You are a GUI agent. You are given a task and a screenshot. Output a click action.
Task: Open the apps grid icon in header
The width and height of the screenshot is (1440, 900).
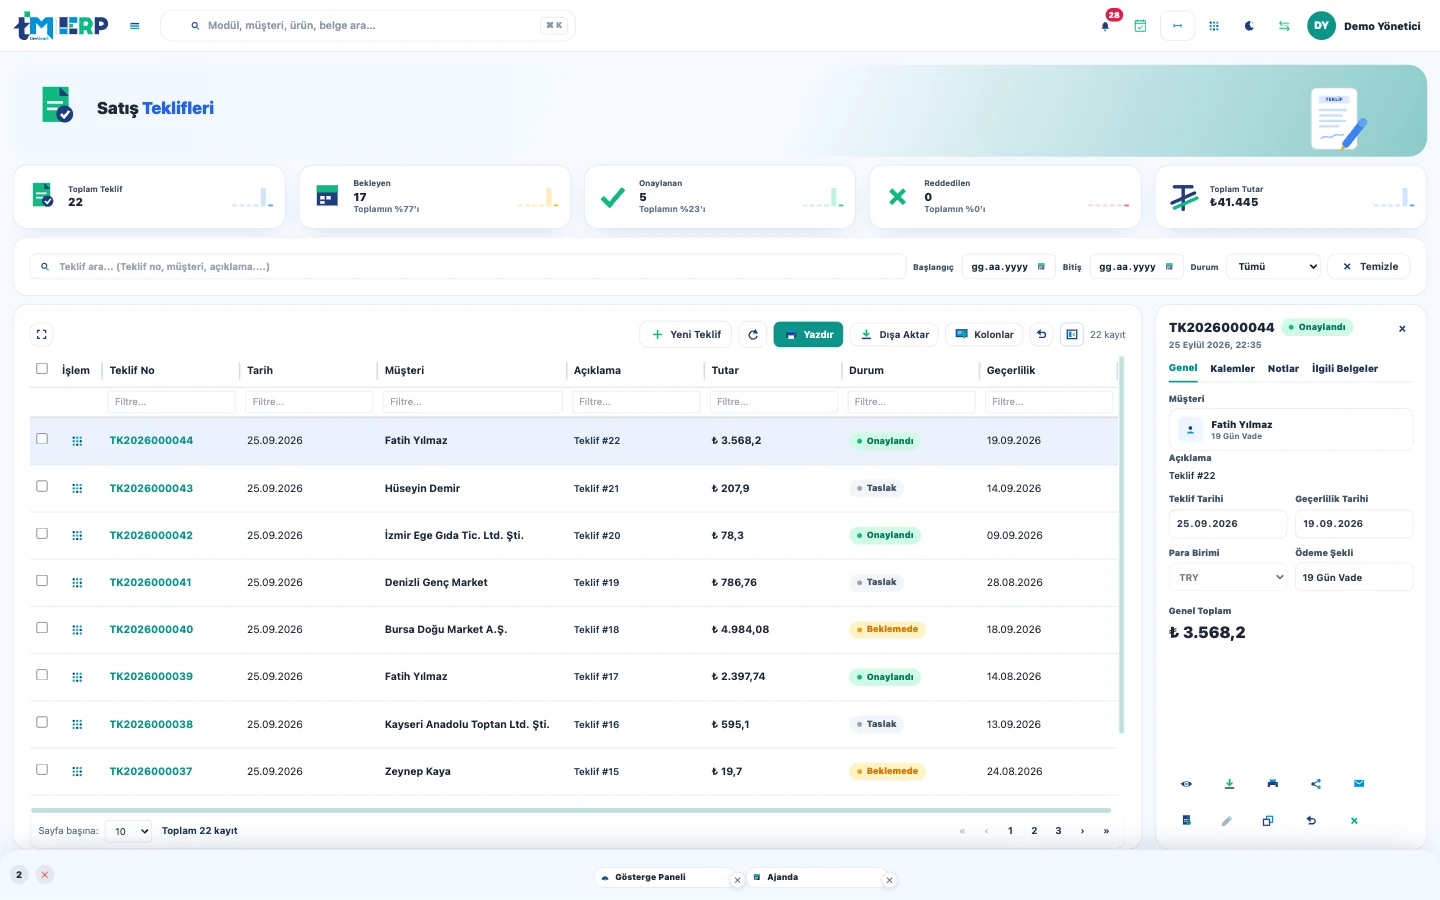[1214, 26]
